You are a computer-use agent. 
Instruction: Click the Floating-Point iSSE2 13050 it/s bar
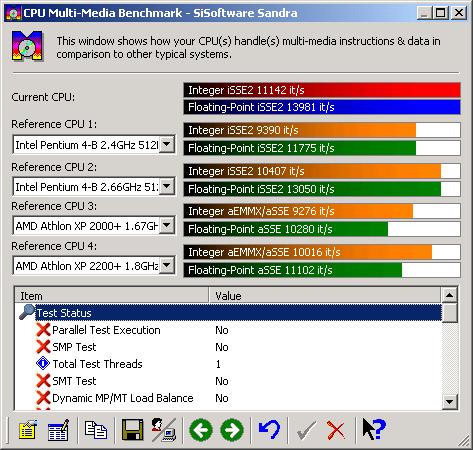322,189
